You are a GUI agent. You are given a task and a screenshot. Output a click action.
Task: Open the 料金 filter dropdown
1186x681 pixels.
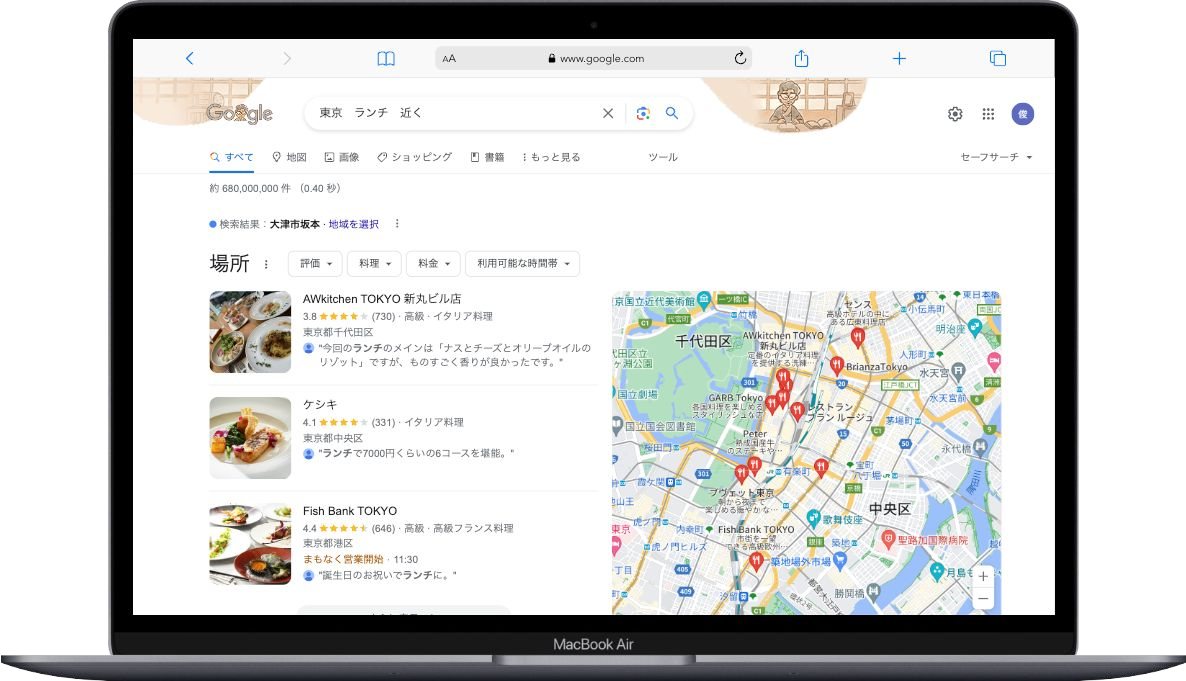point(433,263)
